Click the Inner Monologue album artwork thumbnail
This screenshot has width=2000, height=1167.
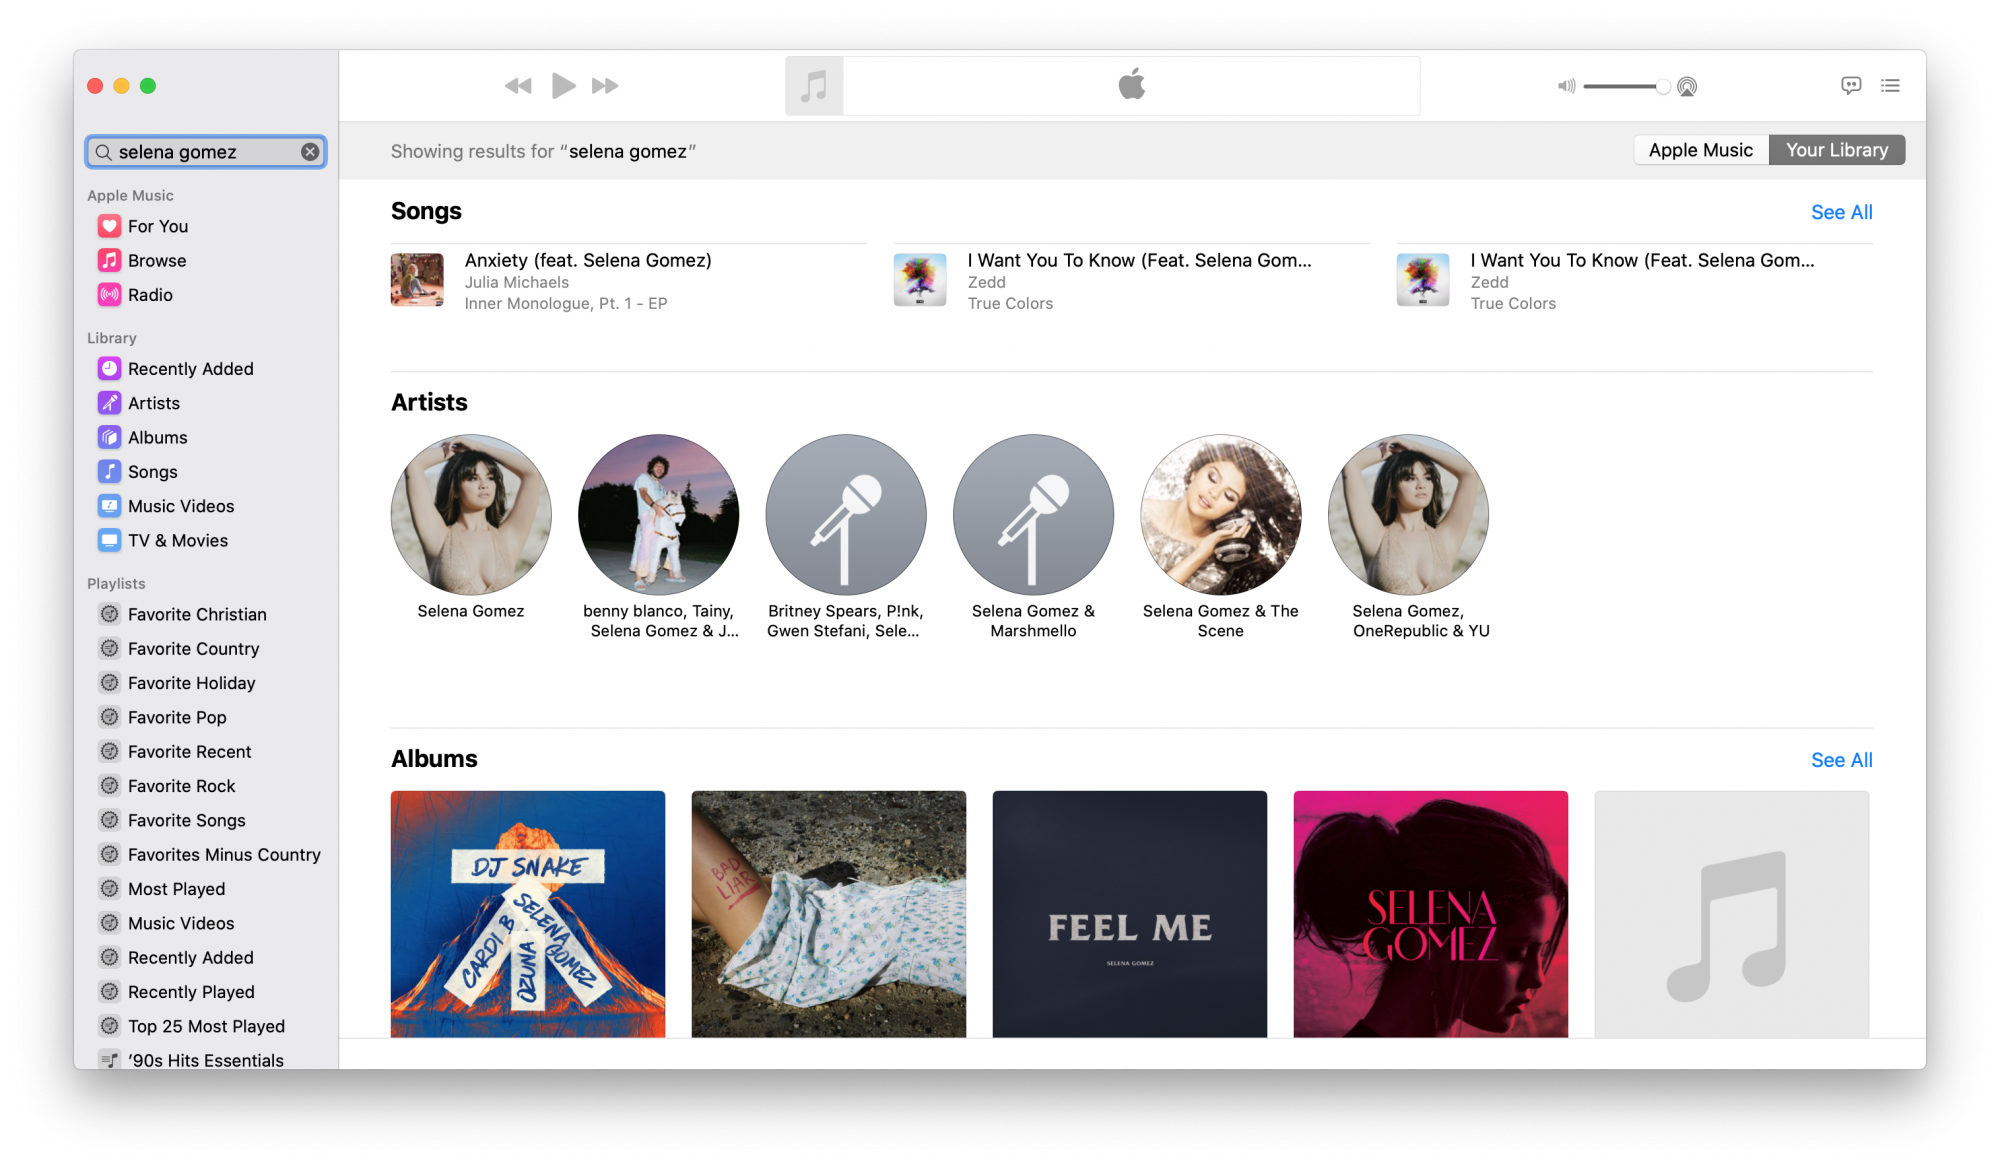pos(417,280)
